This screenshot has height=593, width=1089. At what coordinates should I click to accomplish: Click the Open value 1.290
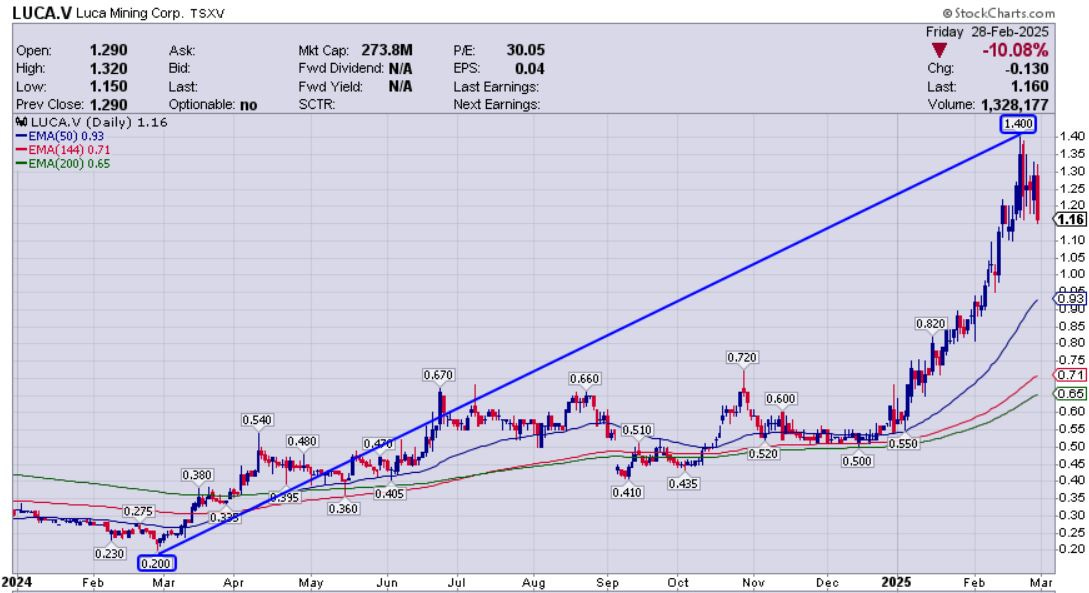[x=108, y=50]
